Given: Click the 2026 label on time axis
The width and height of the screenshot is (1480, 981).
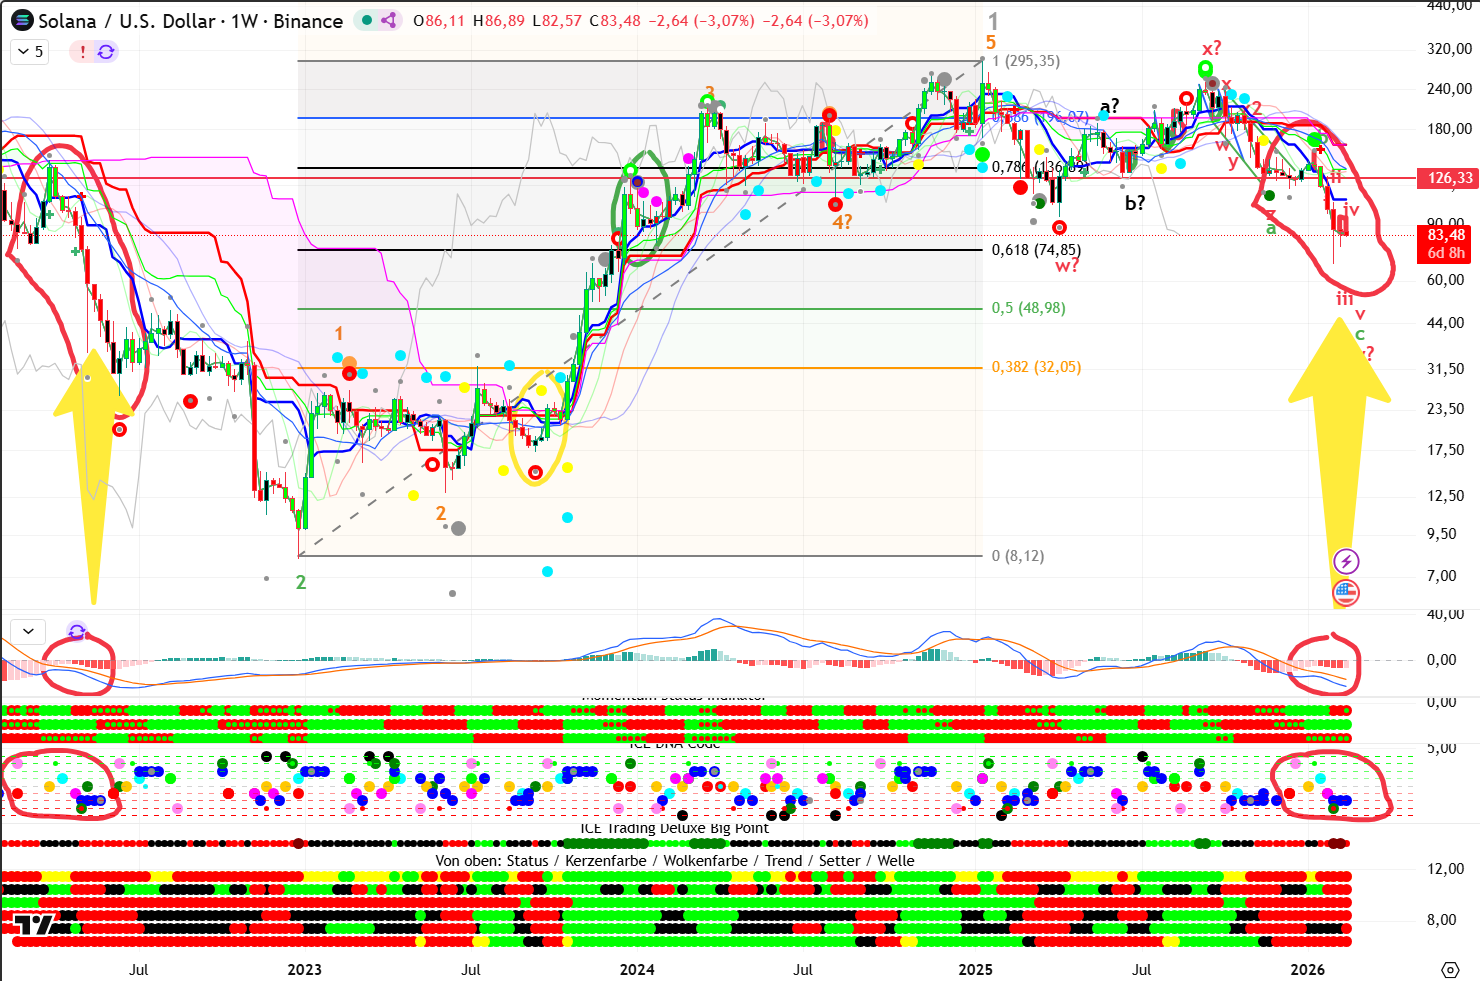Looking at the screenshot, I should [1307, 969].
